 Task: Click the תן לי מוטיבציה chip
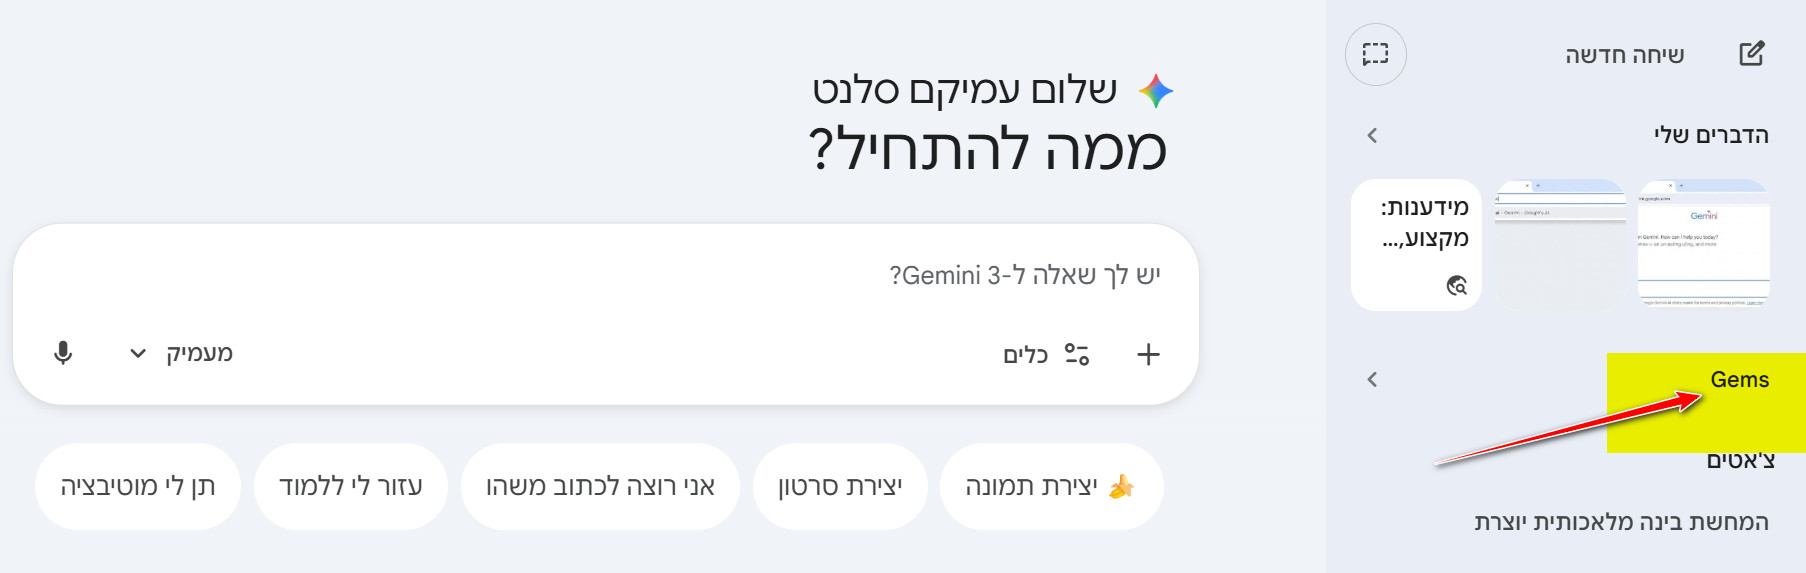tap(138, 487)
